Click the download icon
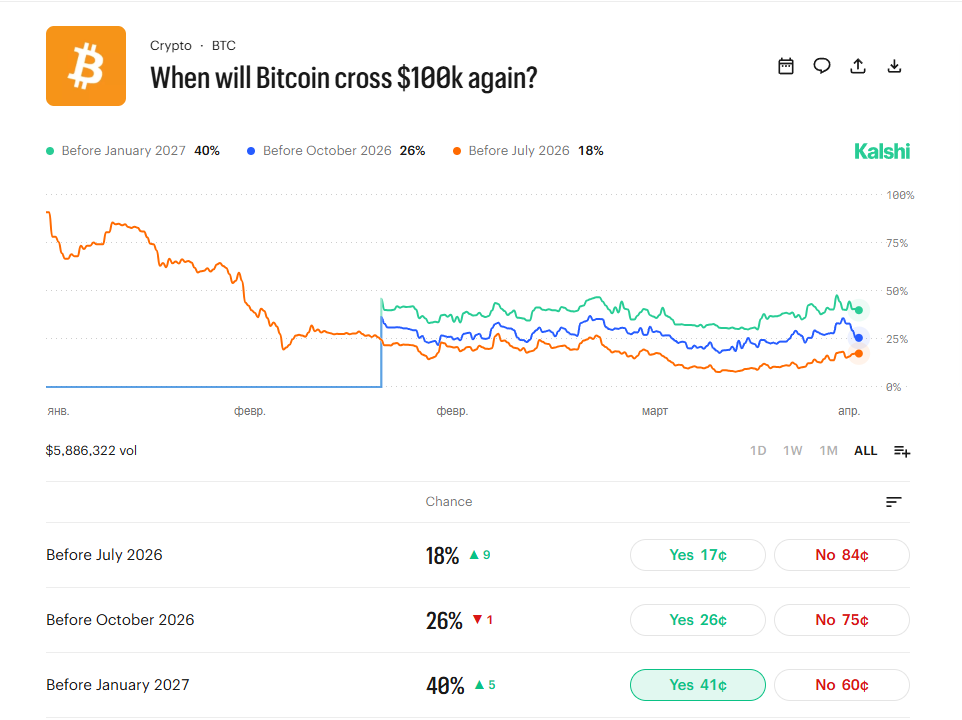The width and height of the screenshot is (962, 720). (x=895, y=66)
